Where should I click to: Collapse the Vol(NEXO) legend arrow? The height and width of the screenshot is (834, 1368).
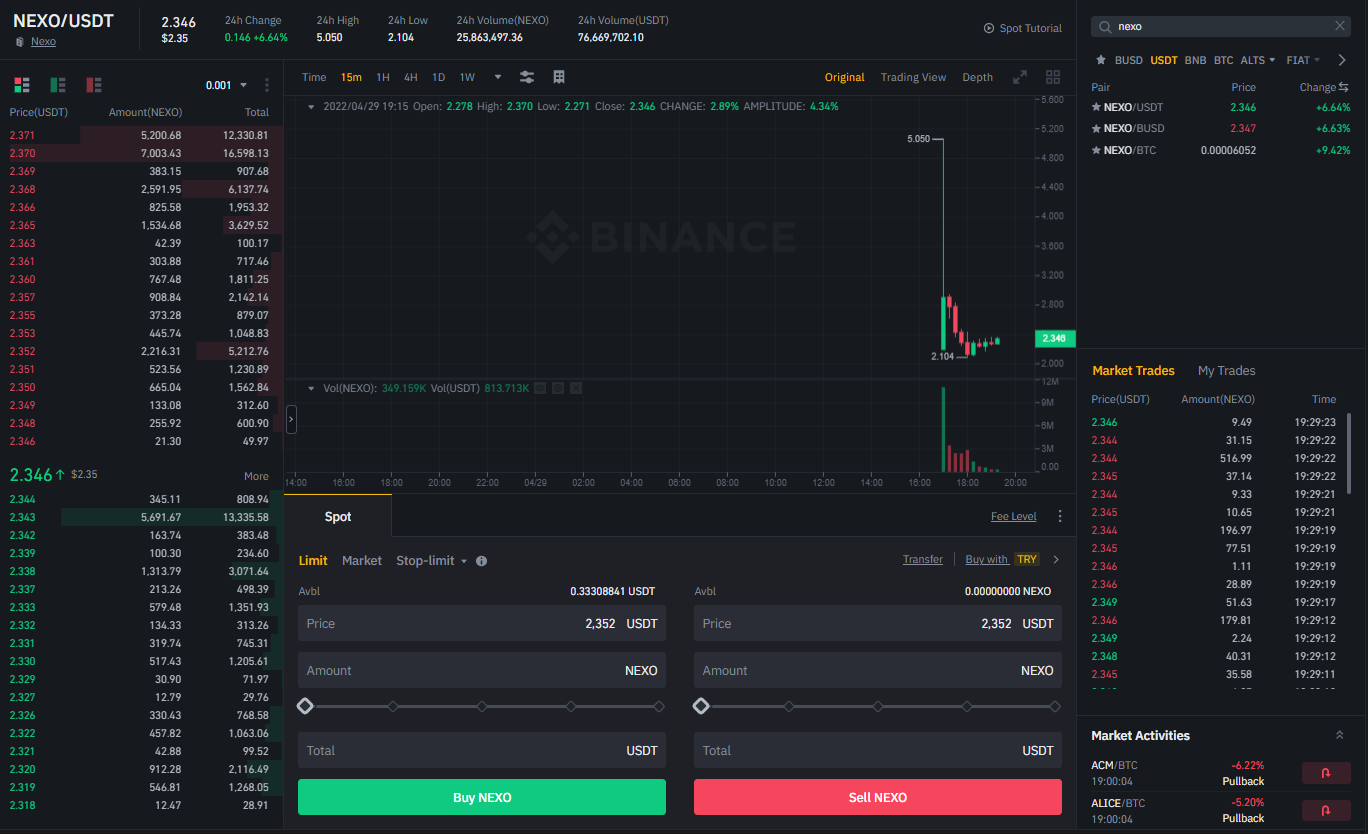(311, 387)
